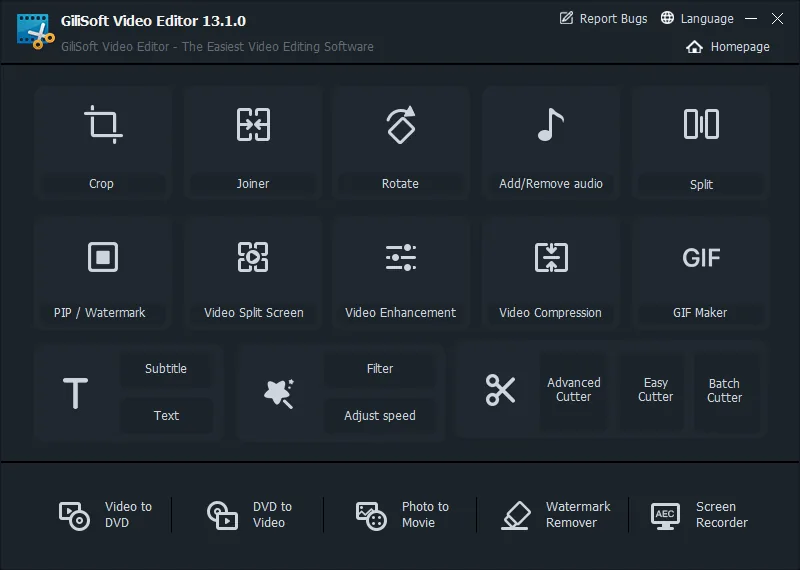
Task: Click the Screen Recorder text
Action: [x=721, y=514]
